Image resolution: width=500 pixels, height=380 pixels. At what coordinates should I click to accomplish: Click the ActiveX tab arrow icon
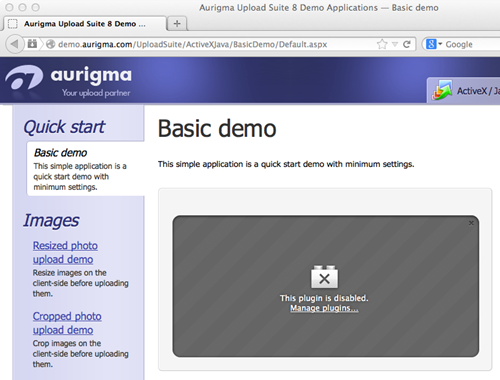point(442,90)
